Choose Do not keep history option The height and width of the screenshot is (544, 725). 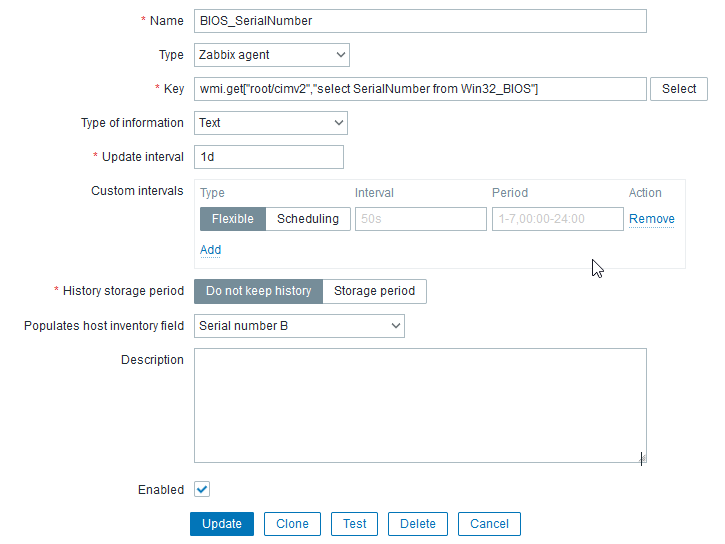[258, 291]
